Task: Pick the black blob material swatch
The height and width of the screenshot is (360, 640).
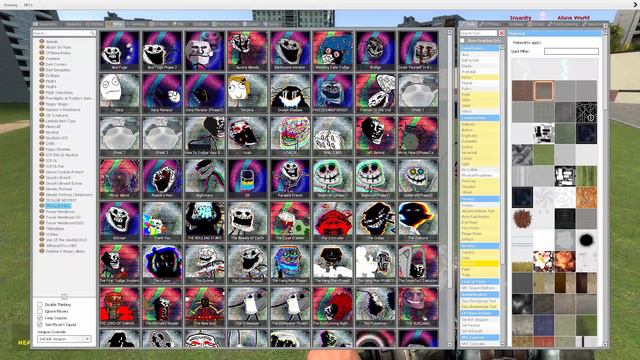Action: [x=587, y=240]
